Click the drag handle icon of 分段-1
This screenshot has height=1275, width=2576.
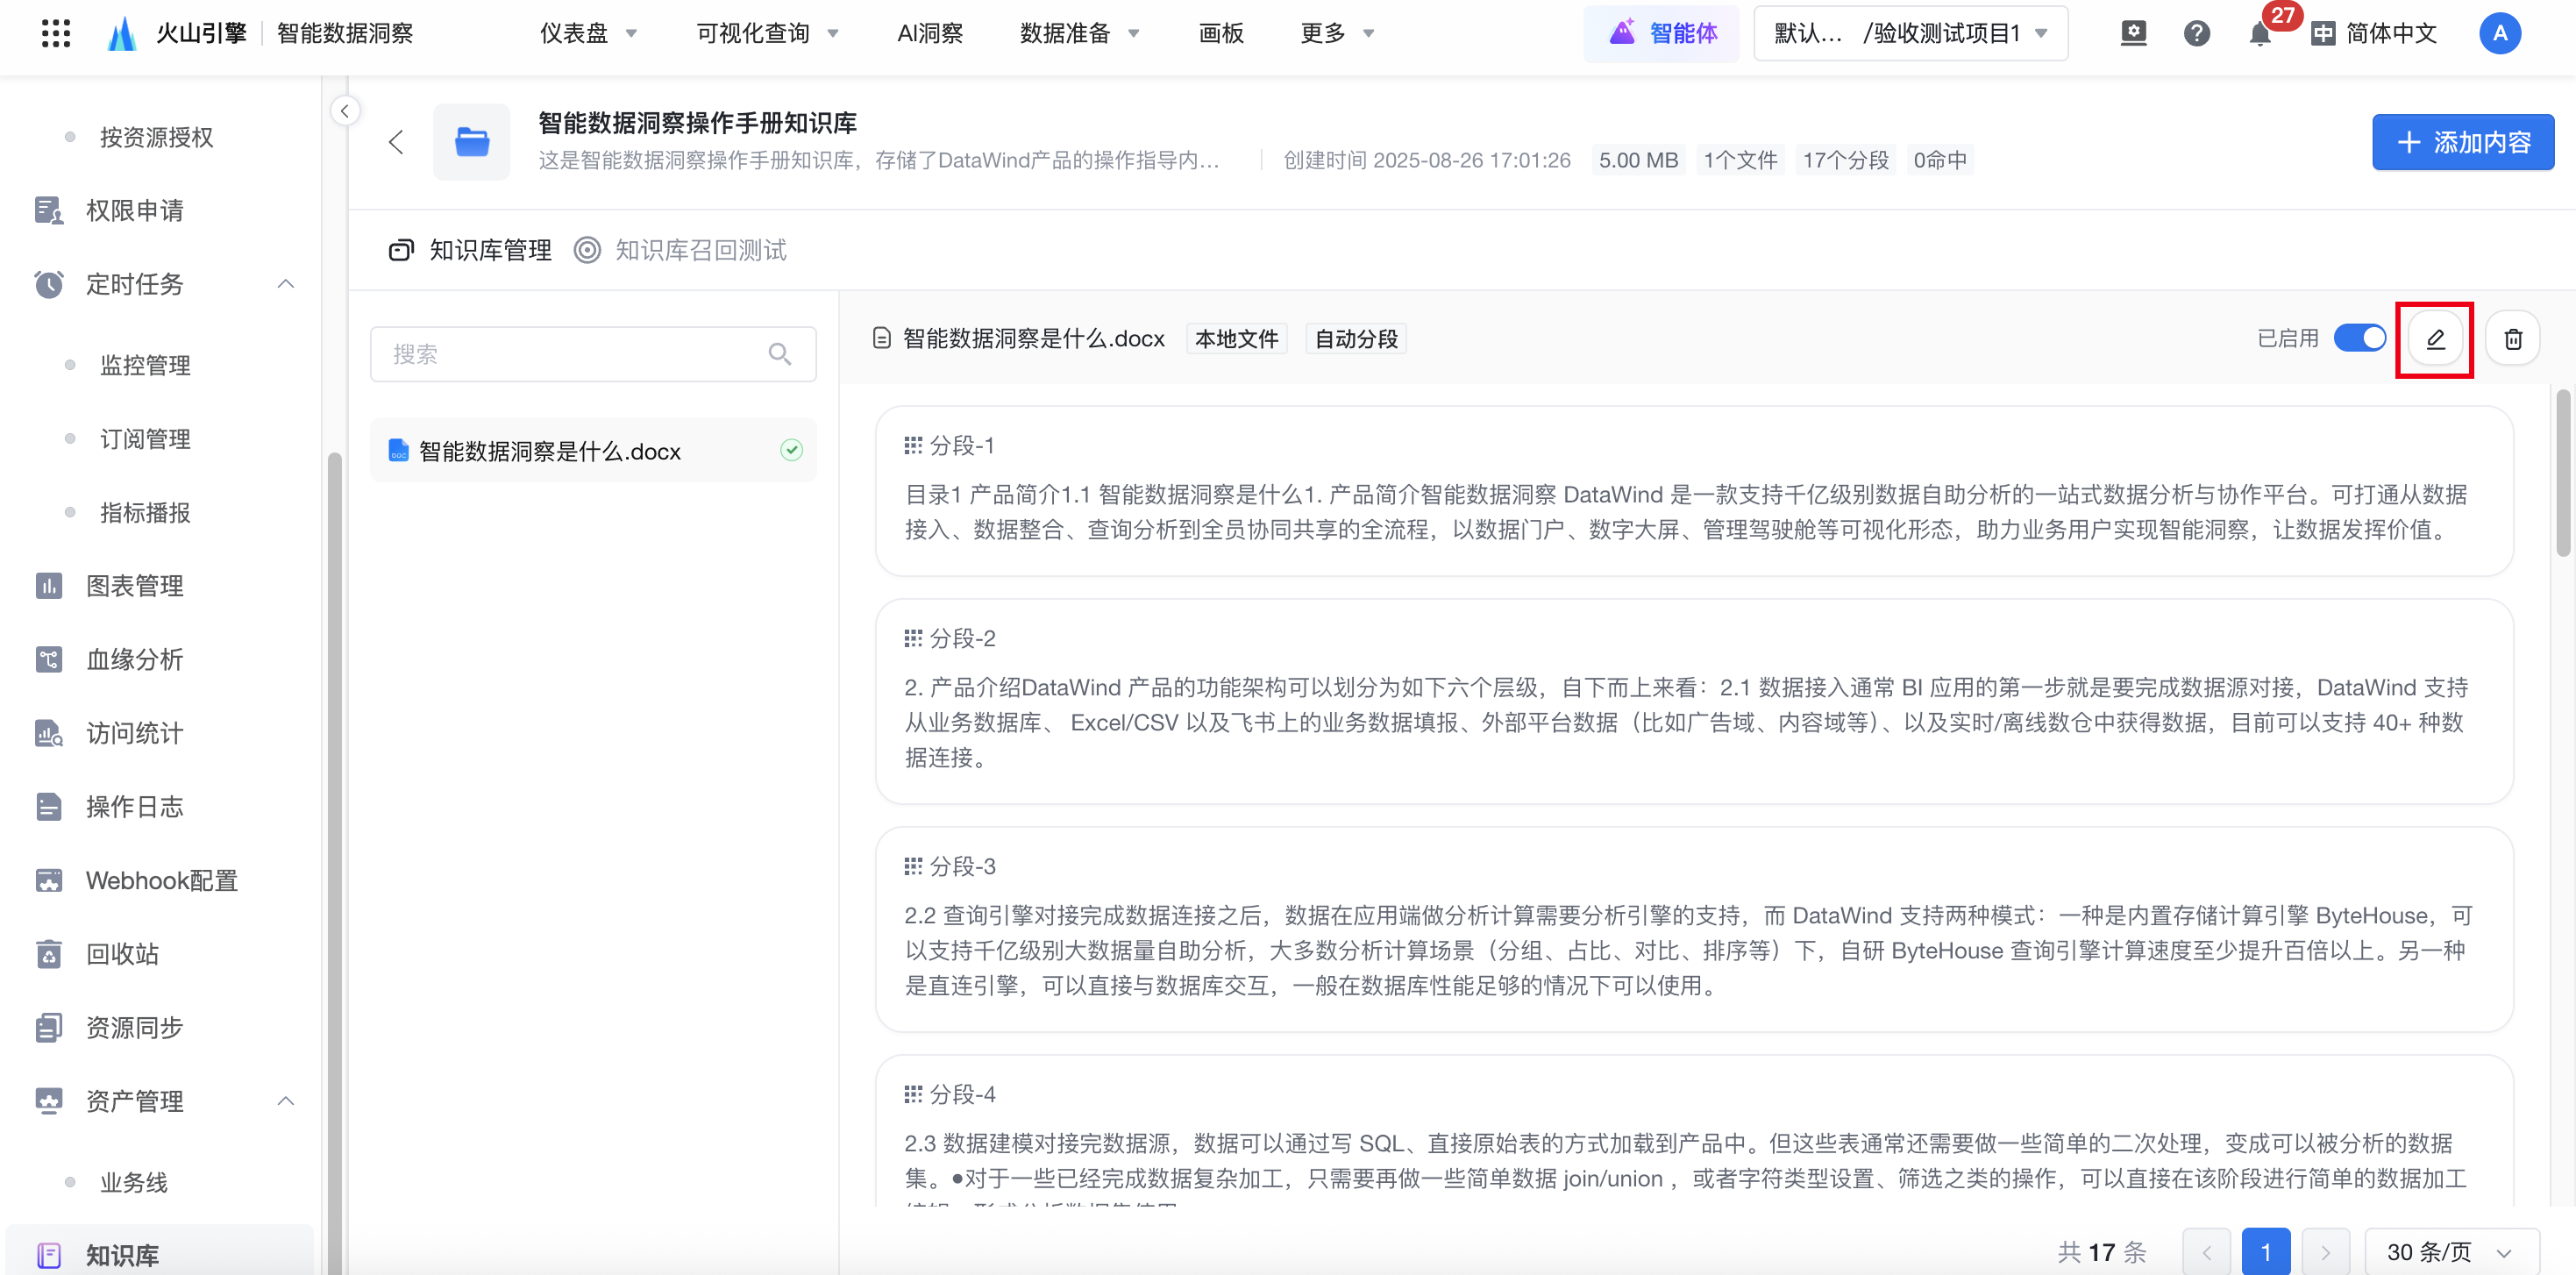[912, 445]
